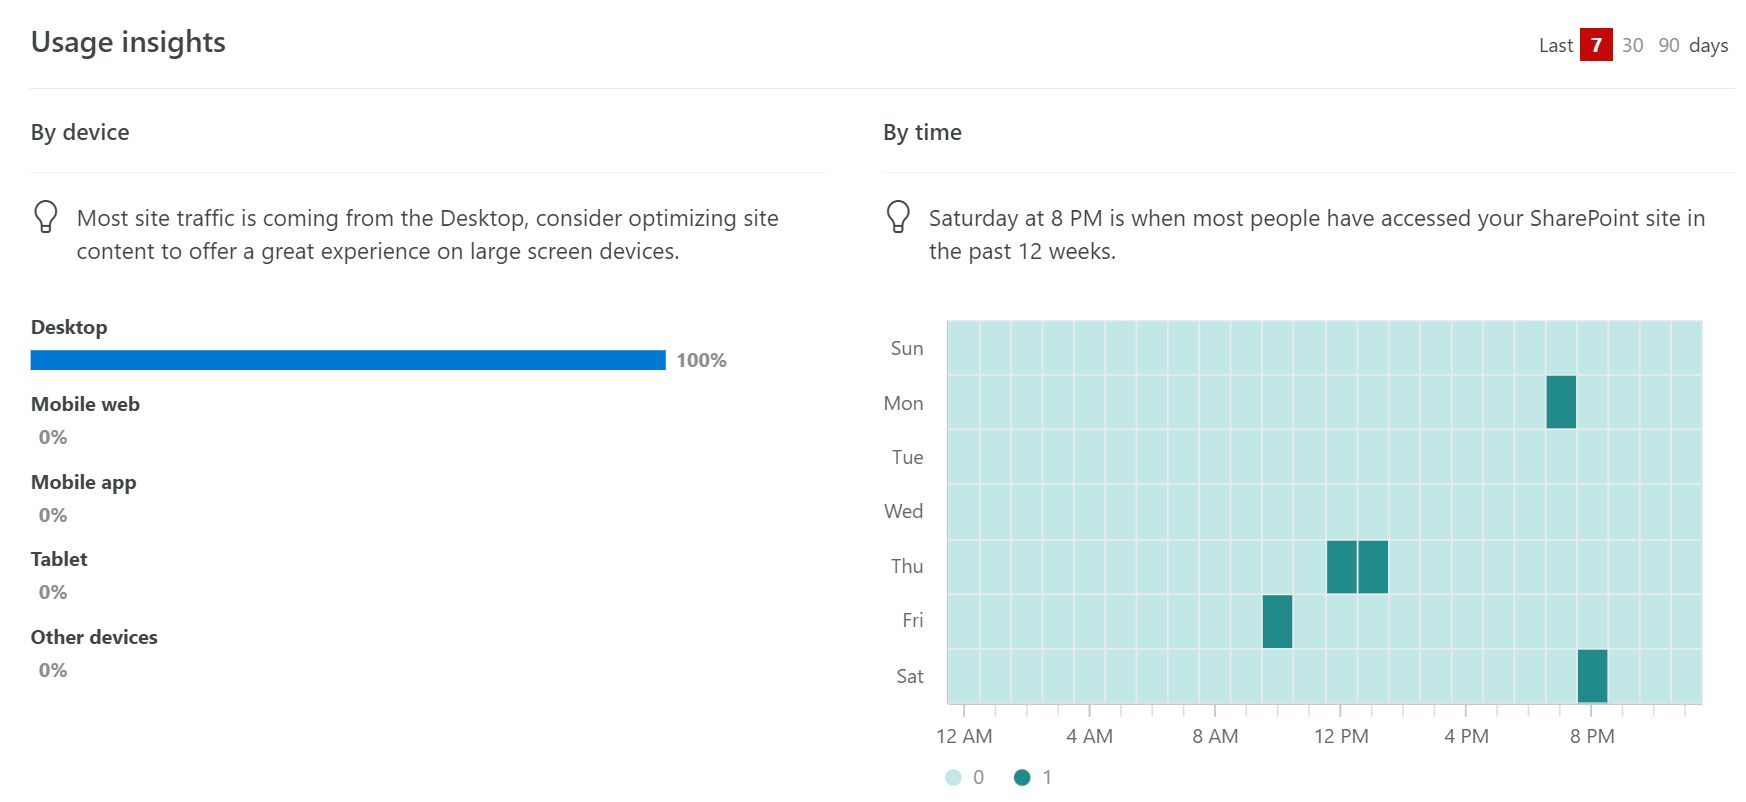The image size is (1746, 802).
Task: Click the red "7" day filter badge
Action: click(x=1597, y=44)
